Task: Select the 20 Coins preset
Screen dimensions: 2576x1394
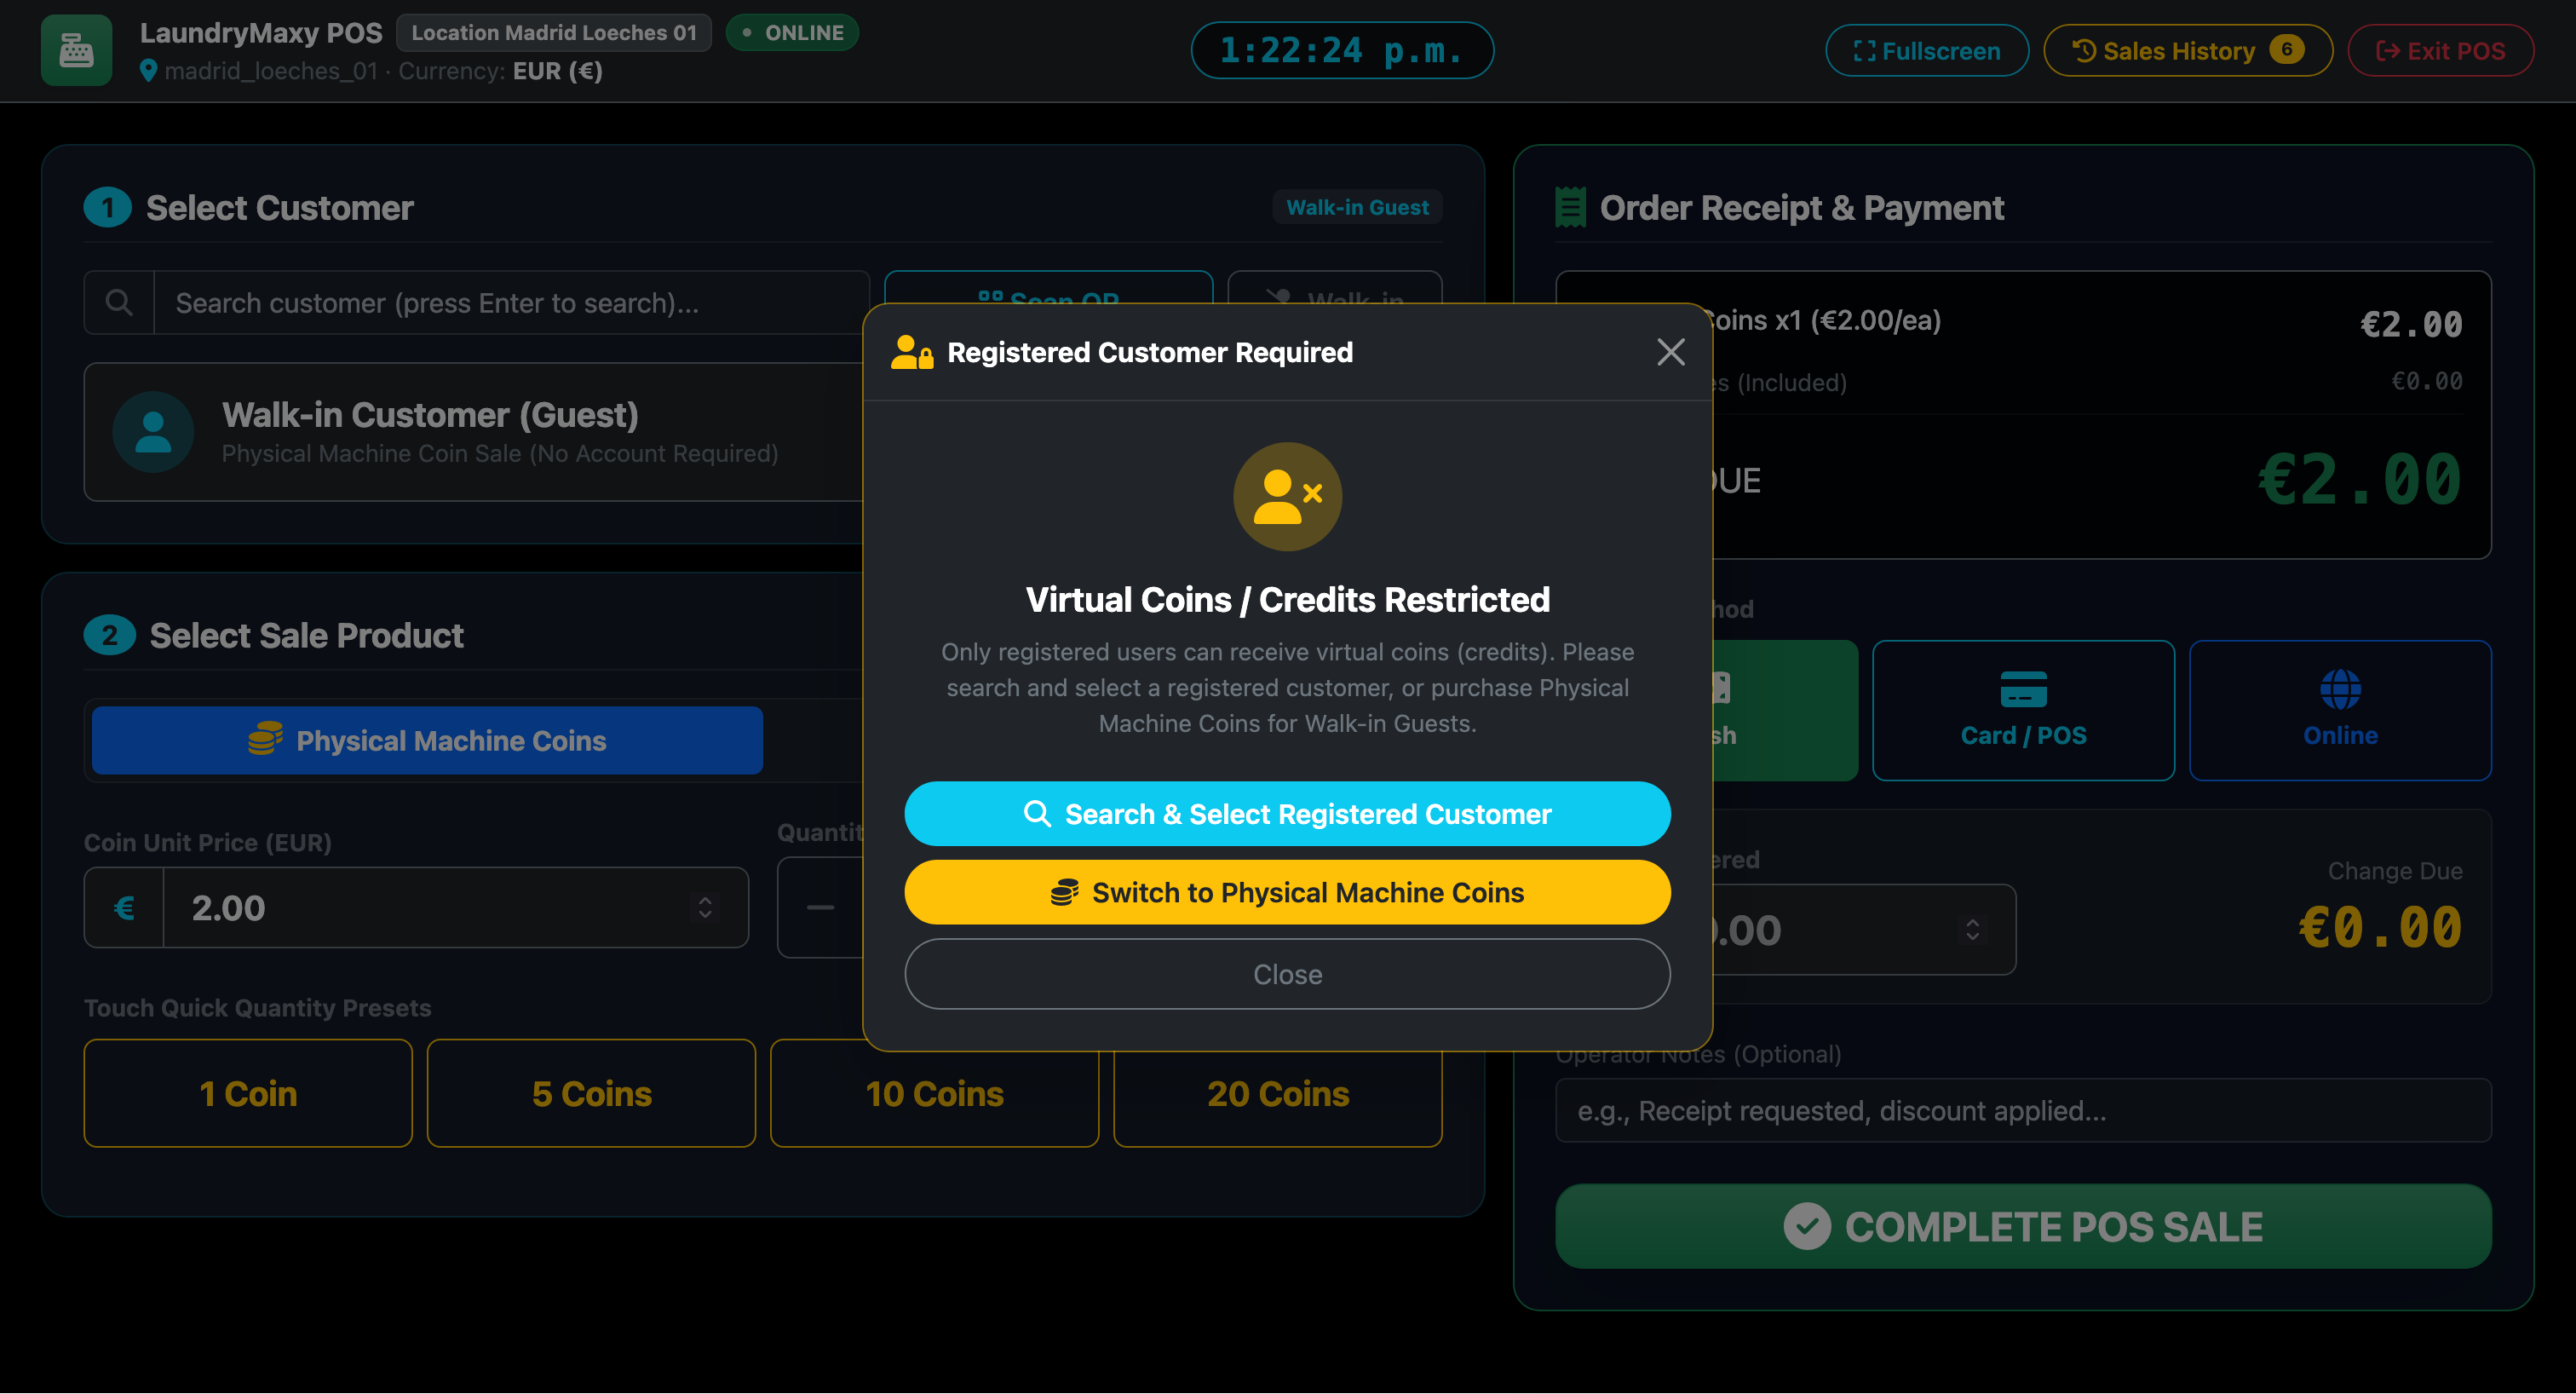Action: click(x=1277, y=1095)
